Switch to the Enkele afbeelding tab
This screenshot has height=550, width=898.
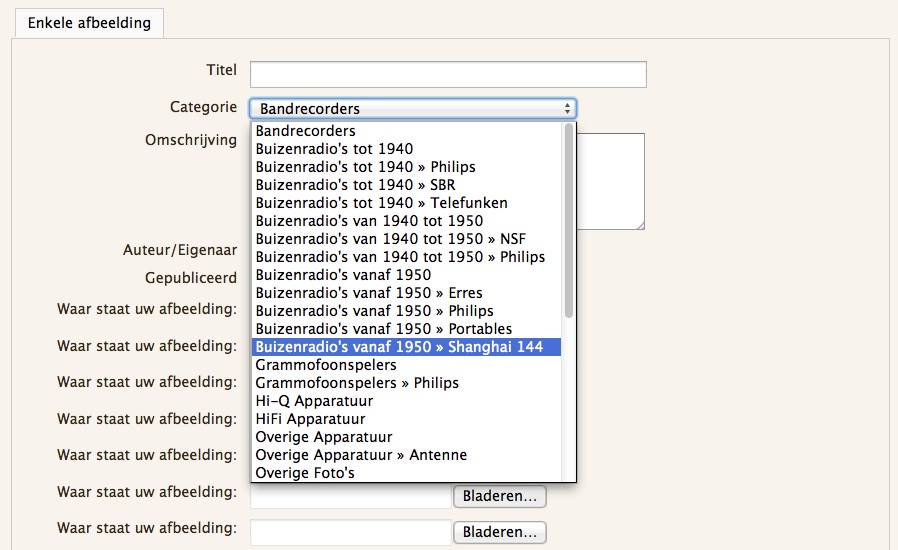tap(89, 22)
